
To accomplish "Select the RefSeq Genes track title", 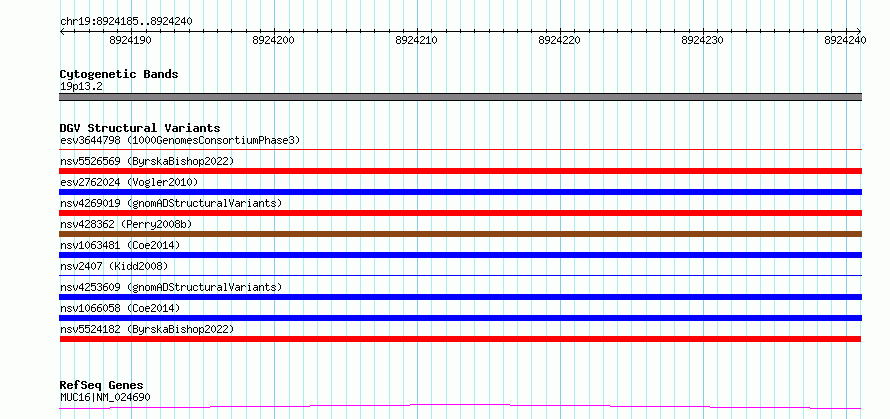I will pos(101,386).
